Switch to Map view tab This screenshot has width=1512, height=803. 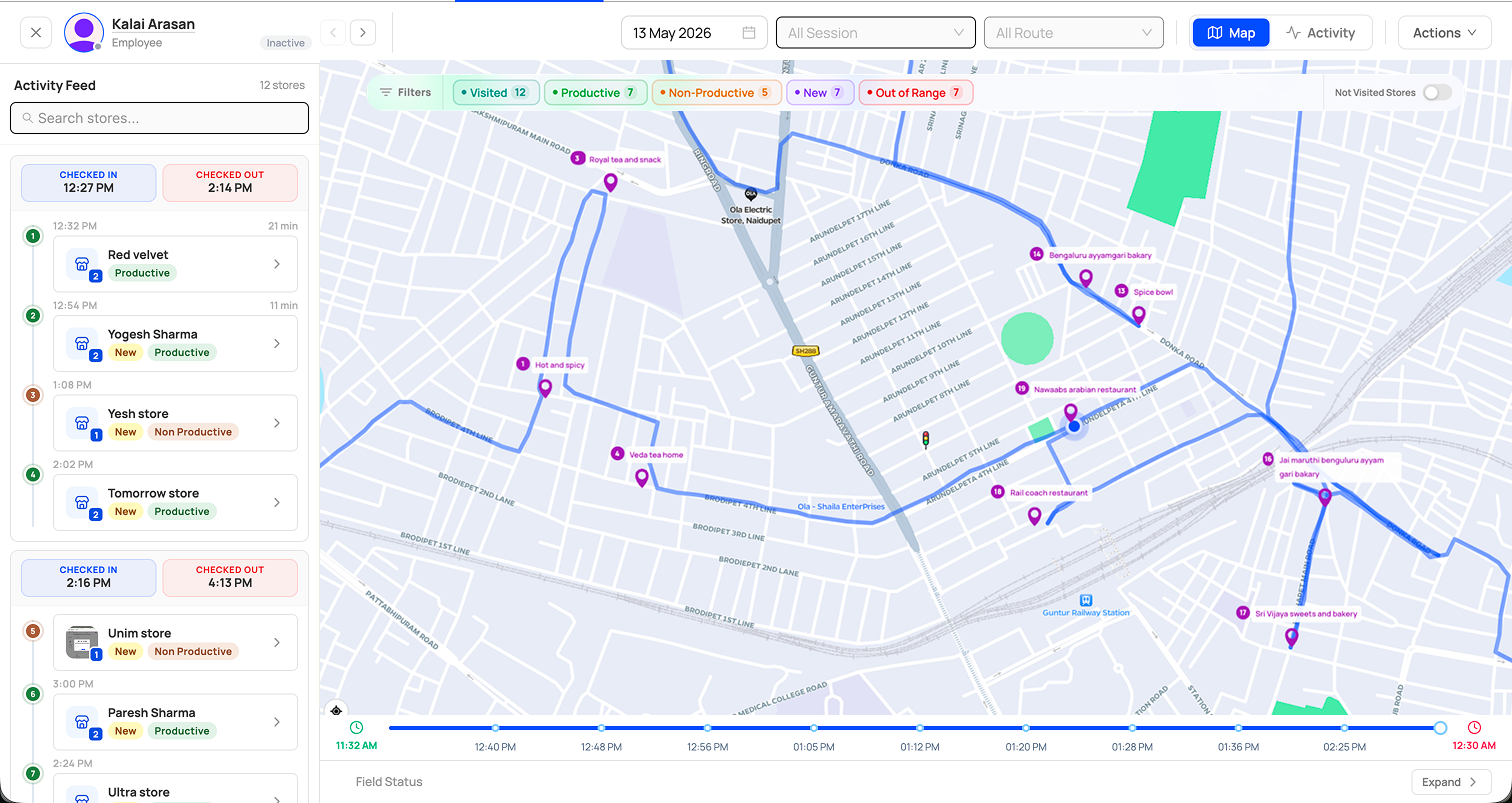point(1231,33)
